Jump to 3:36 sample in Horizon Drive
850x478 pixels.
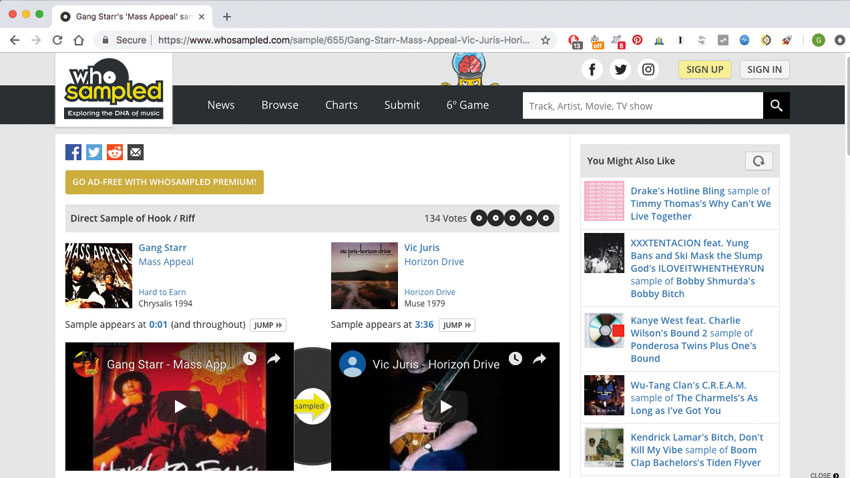coord(457,325)
